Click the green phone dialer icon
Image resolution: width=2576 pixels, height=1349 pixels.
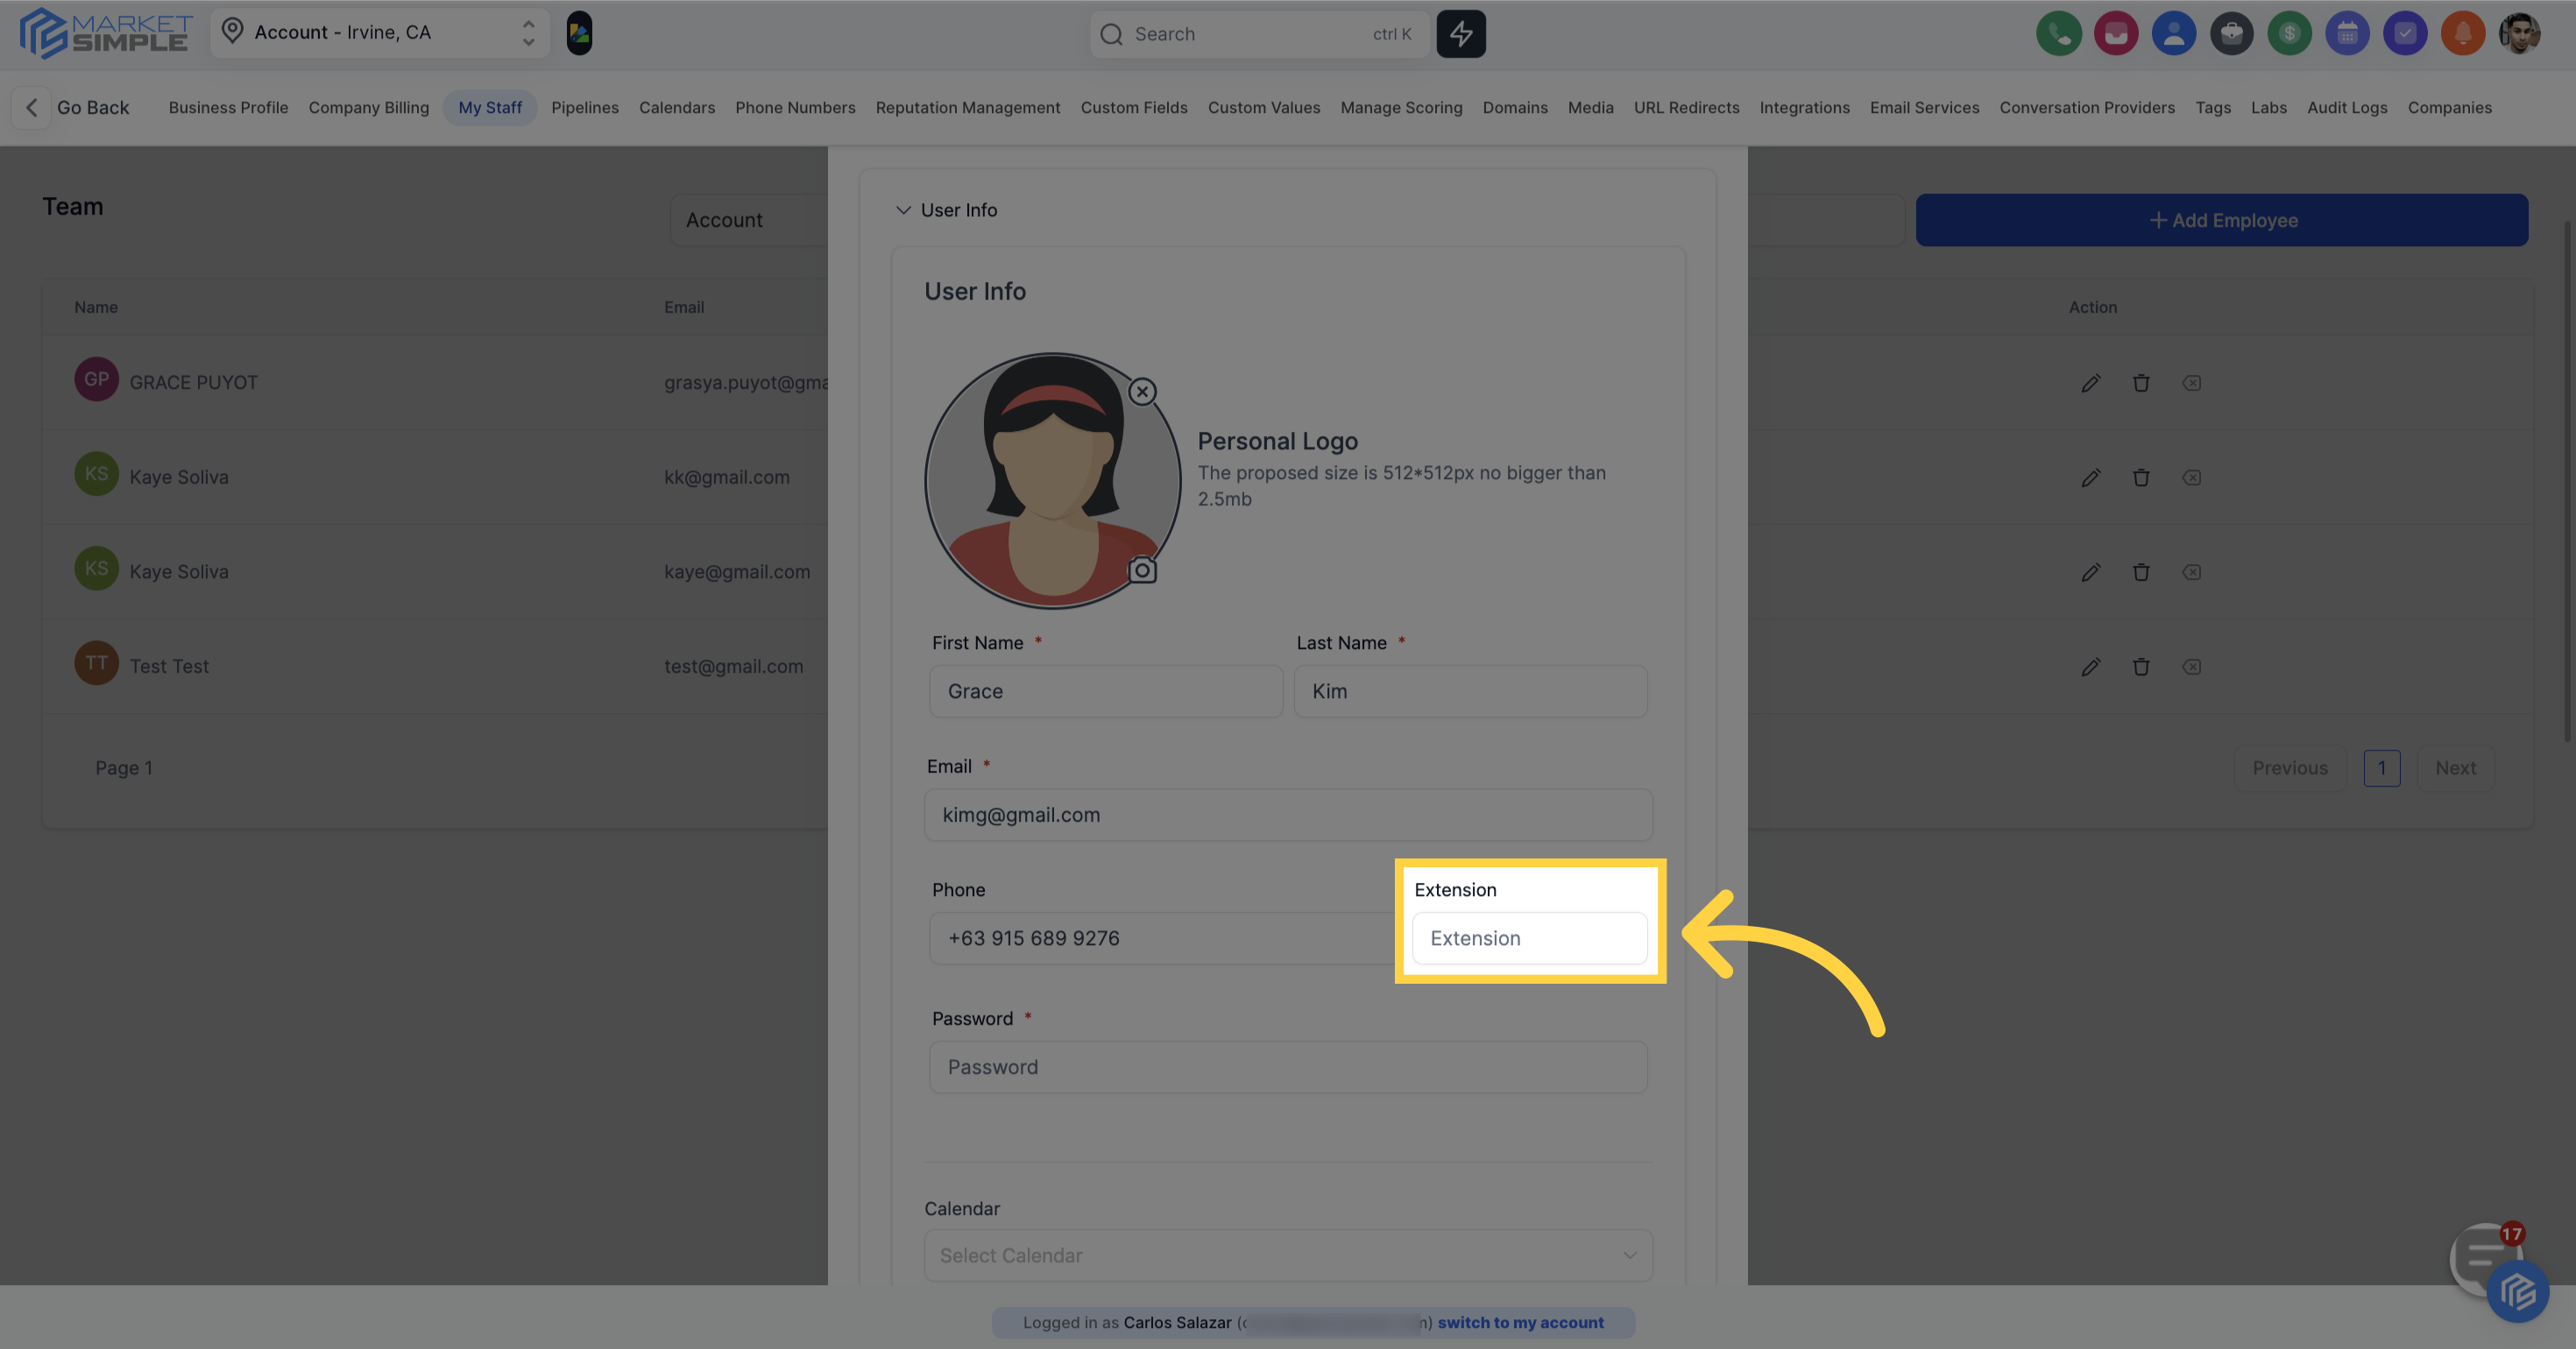(x=2058, y=34)
